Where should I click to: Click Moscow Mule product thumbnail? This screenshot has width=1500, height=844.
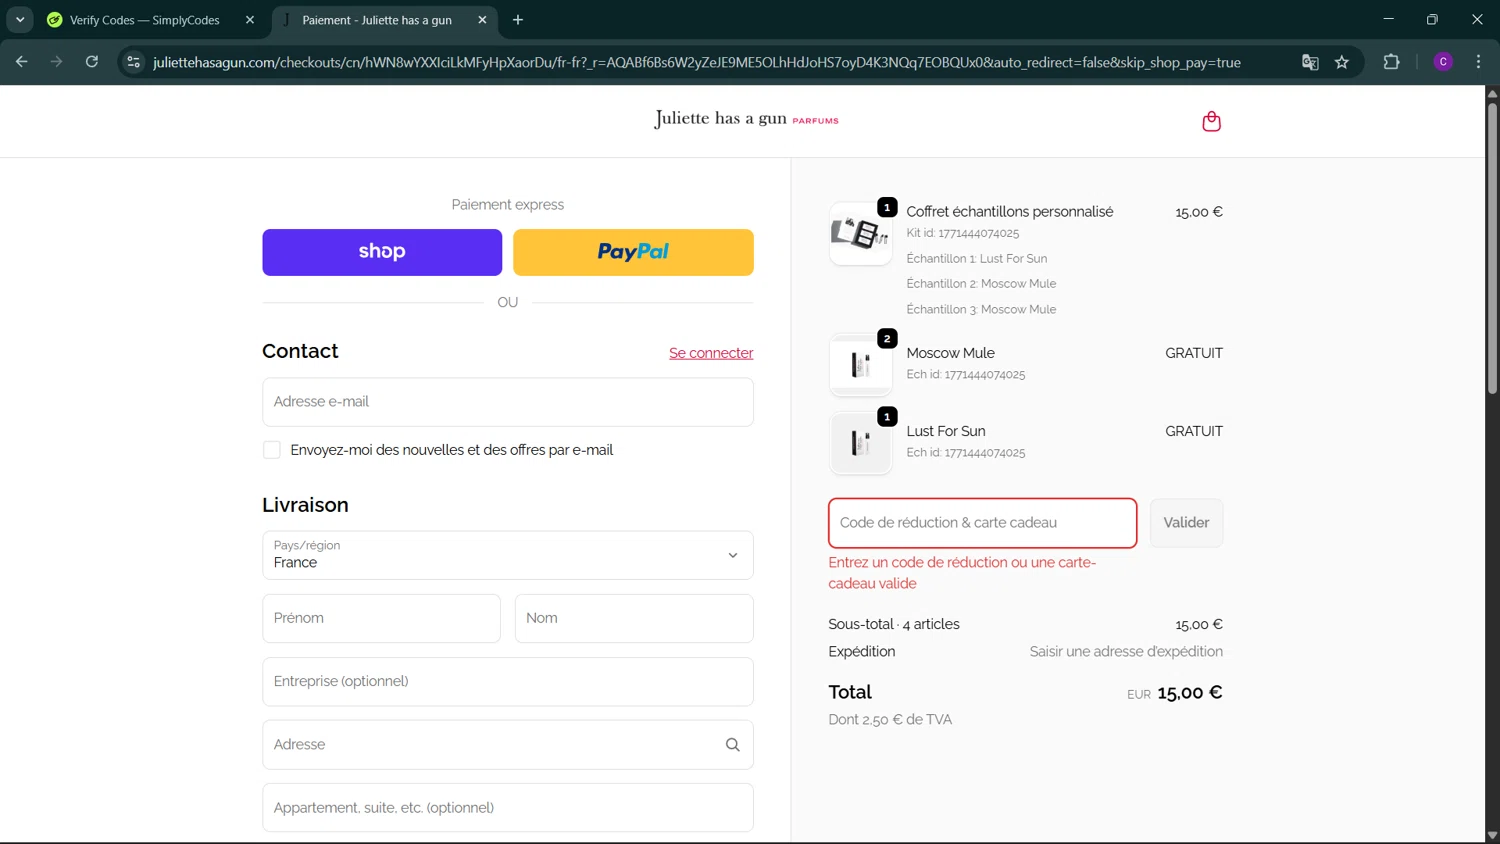click(x=860, y=365)
